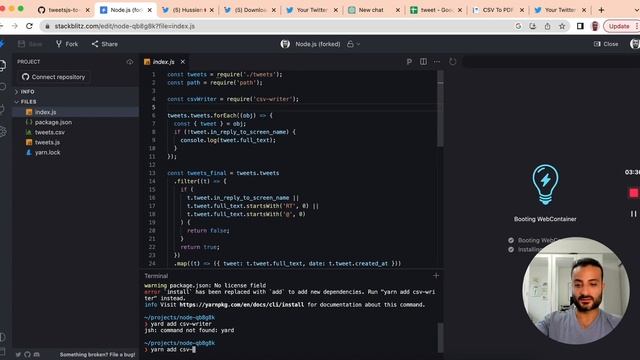
Task: Open 'Something broken? File a bug!' link
Action: pos(97,355)
